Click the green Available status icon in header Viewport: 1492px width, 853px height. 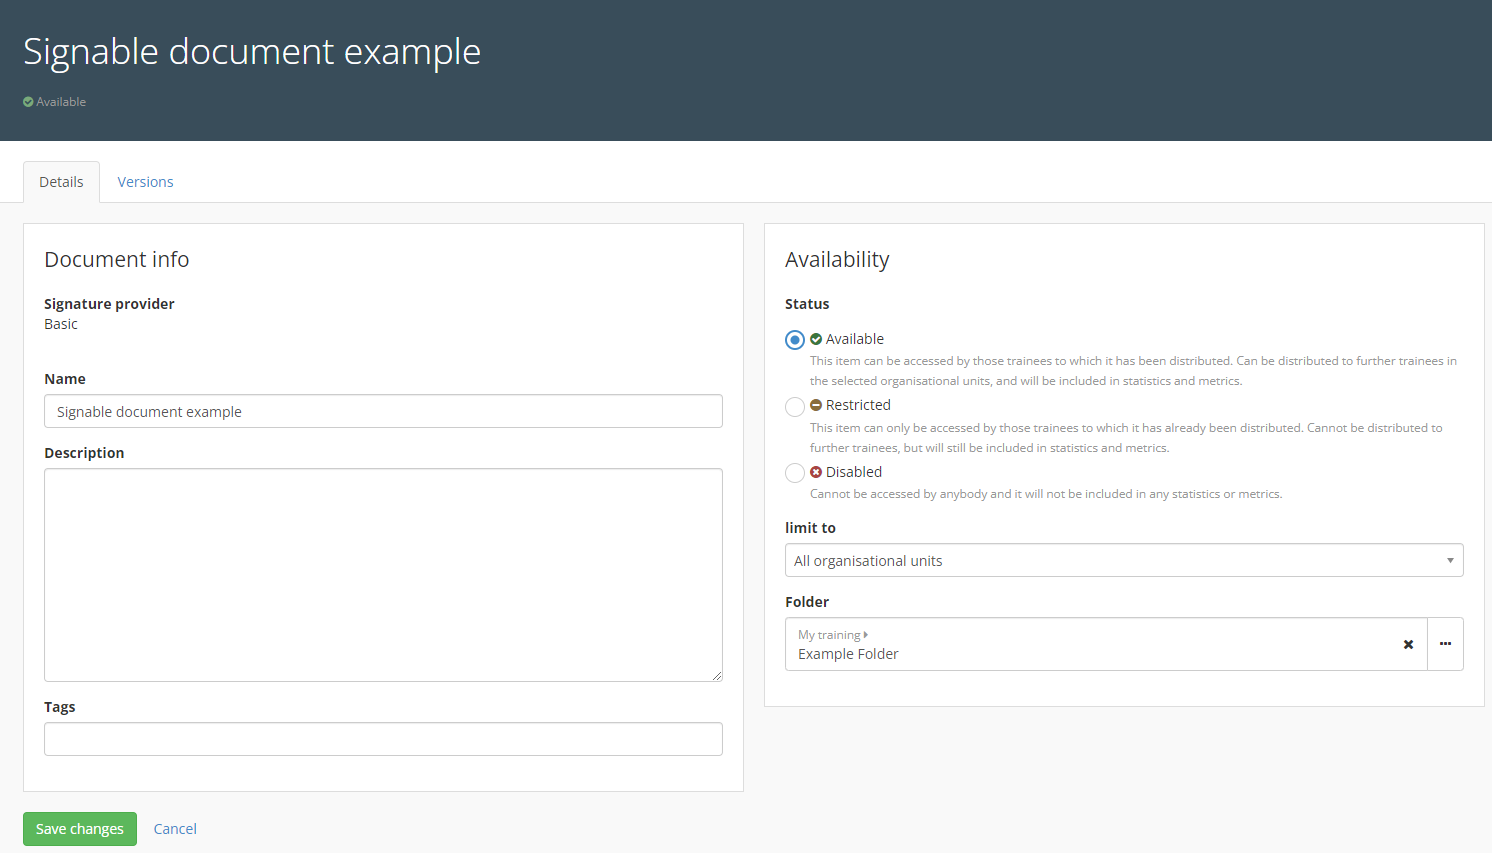tap(28, 102)
